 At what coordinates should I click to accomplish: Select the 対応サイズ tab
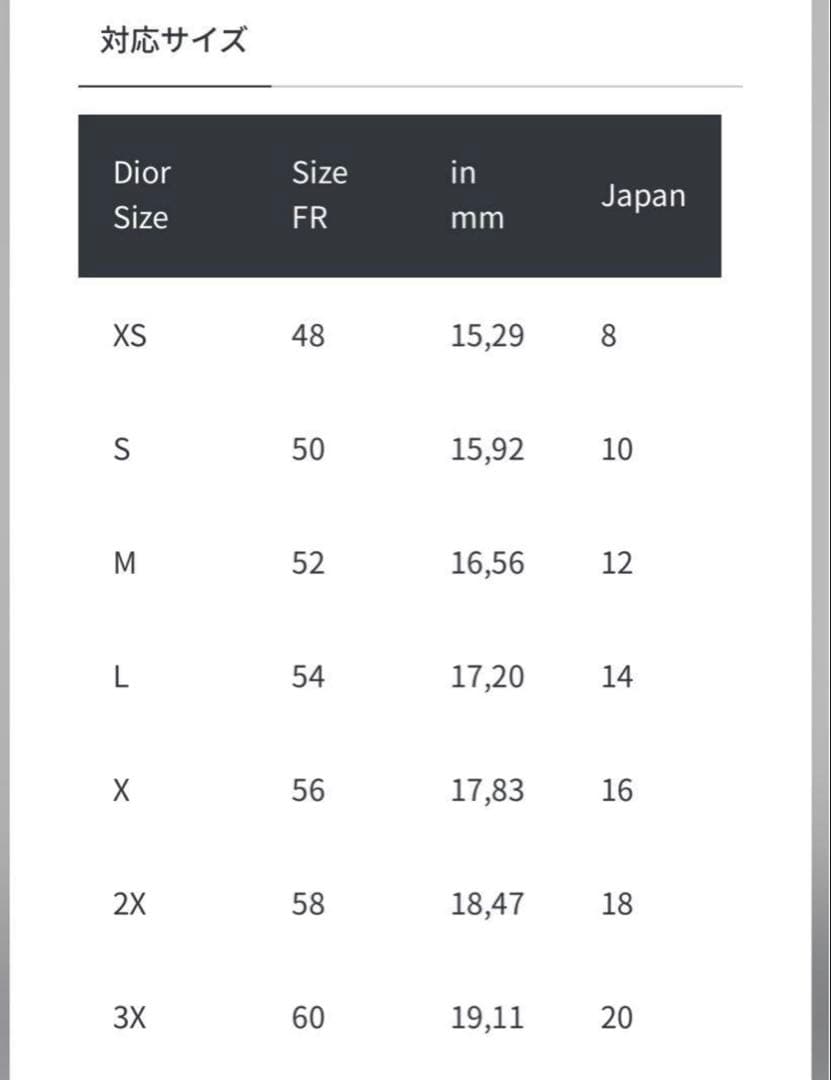173,42
